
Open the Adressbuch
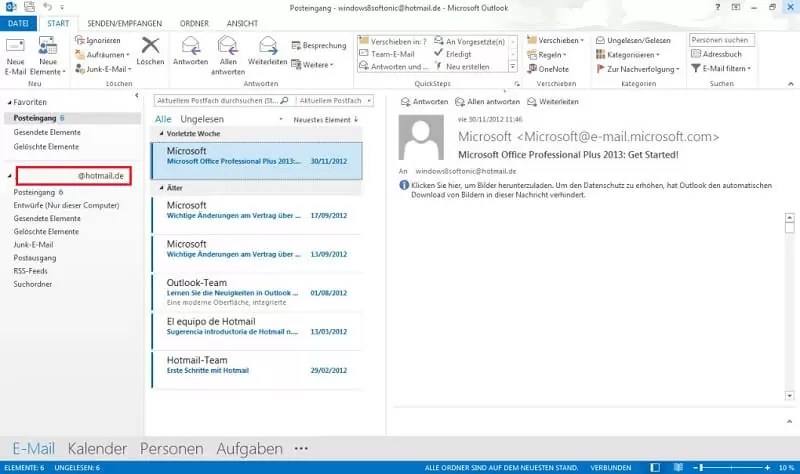pos(716,54)
